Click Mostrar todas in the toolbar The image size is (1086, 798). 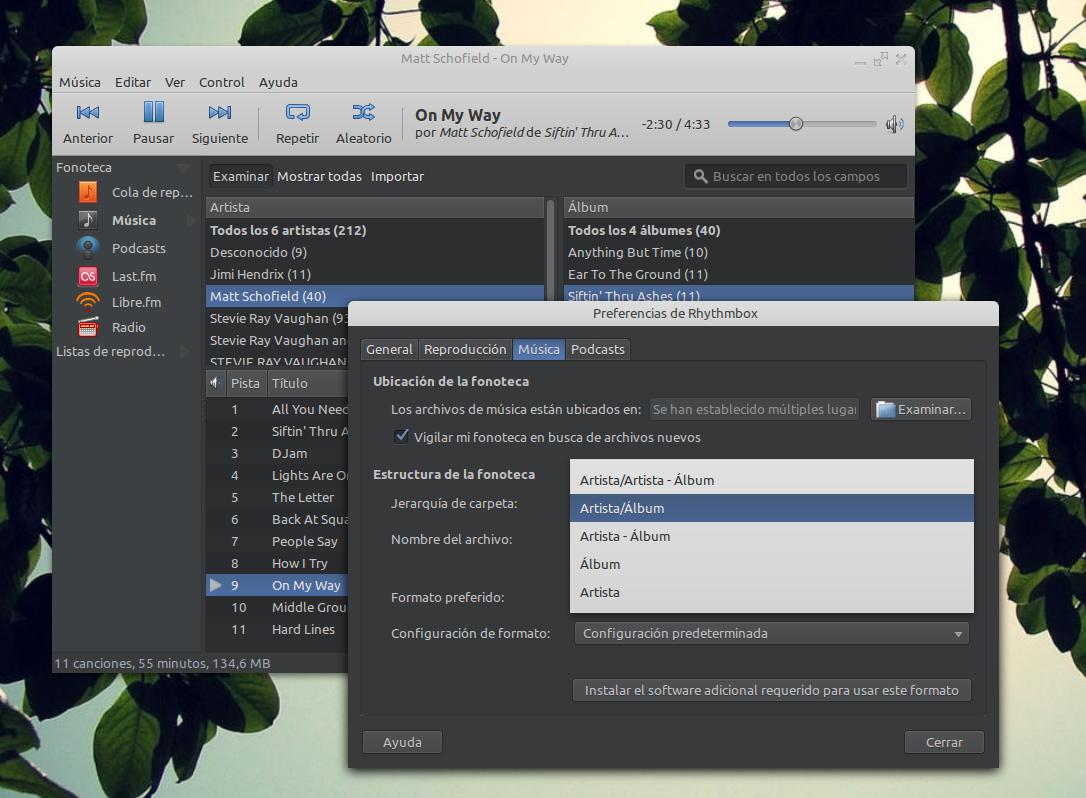point(319,177)
